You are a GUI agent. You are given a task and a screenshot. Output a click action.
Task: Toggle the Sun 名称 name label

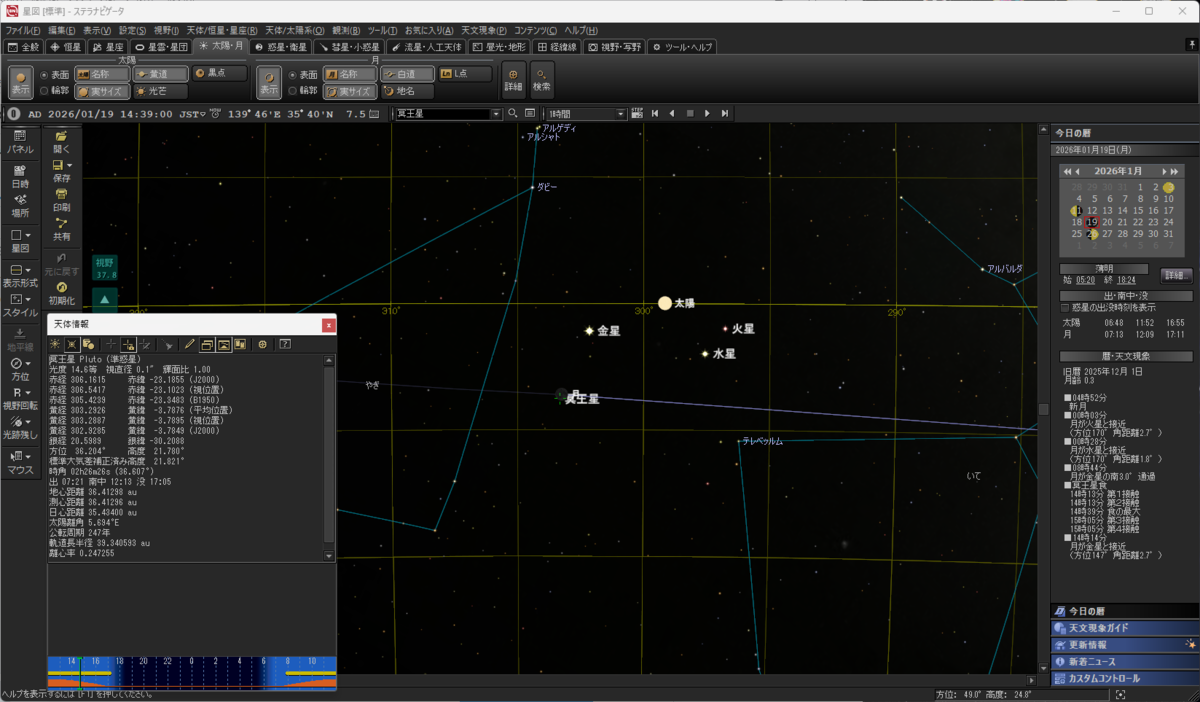coord(101,74)
